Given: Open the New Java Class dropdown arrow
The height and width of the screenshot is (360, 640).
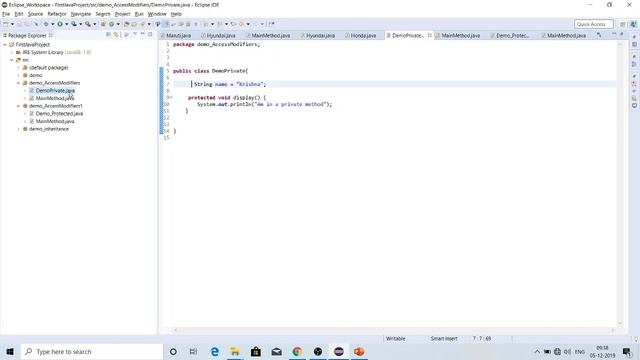Looking at the screenshot, I should click(x=118, y=24).
